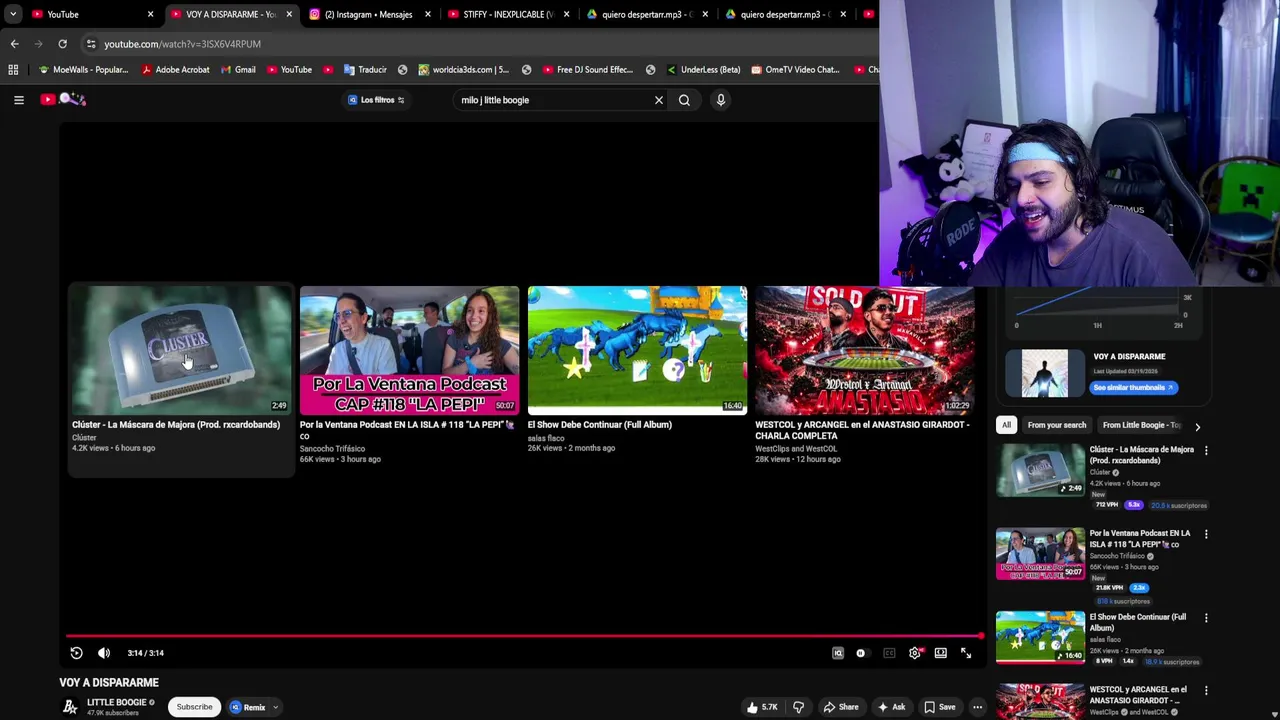
Task: Click the Remix button
Action: click(x=249, y=707)
